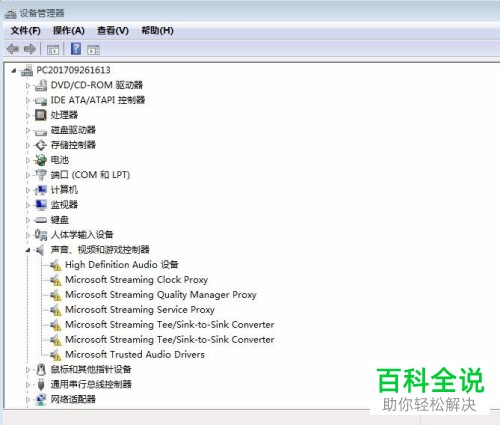Viewport: 500px width, 425px height.
Task: Select the 监视器 label
Action: 64,205
